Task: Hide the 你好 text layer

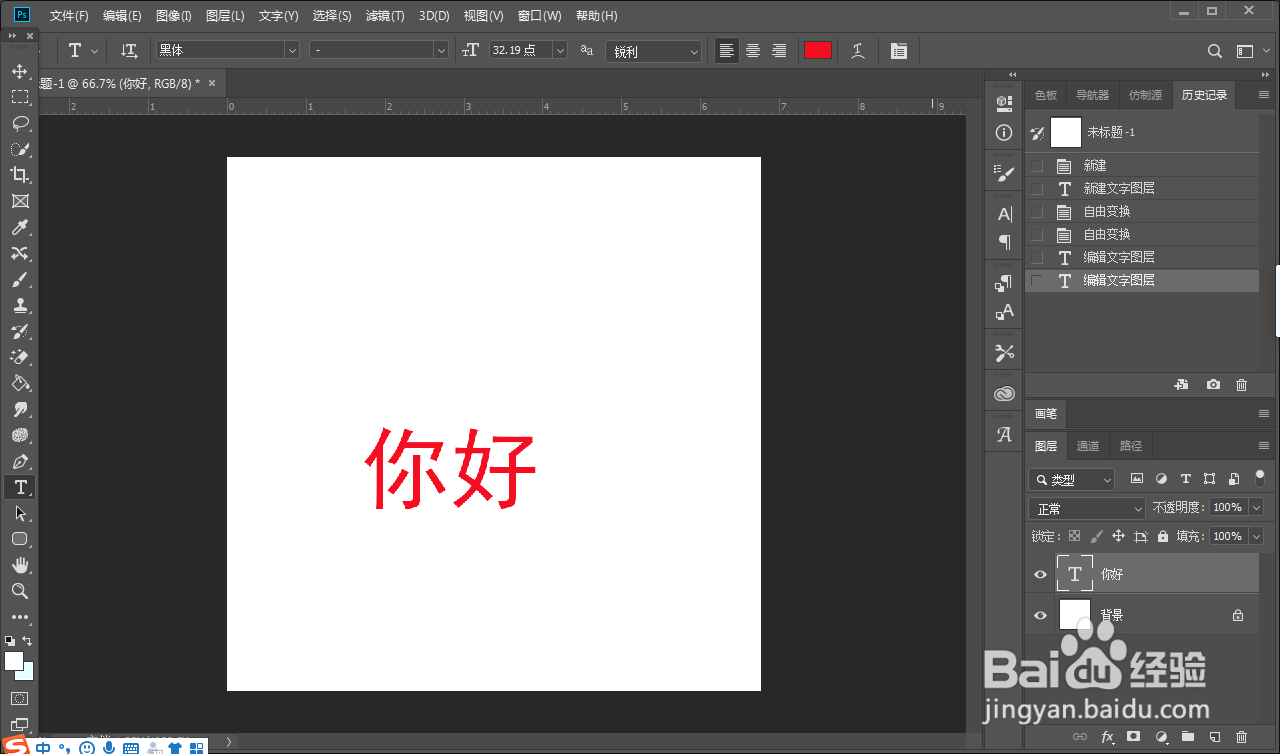Action: click(x=1040, y=573)
